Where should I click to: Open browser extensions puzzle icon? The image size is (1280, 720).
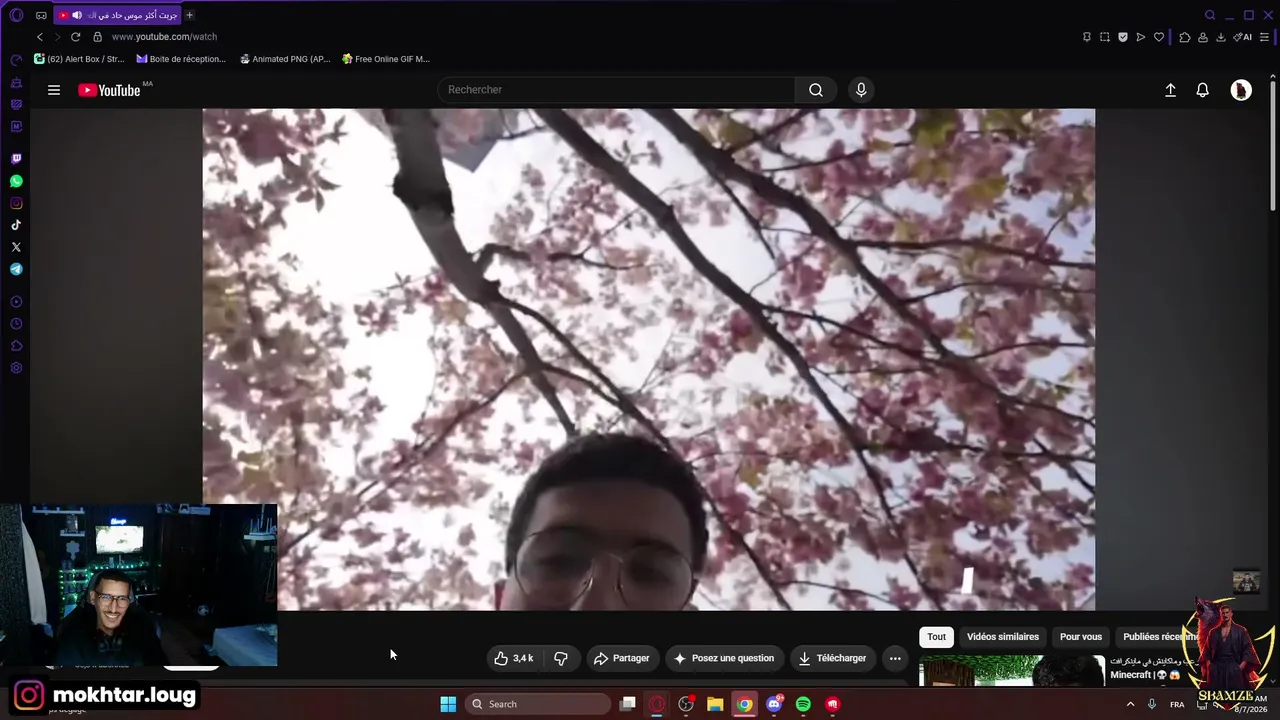click(1185, 37)
